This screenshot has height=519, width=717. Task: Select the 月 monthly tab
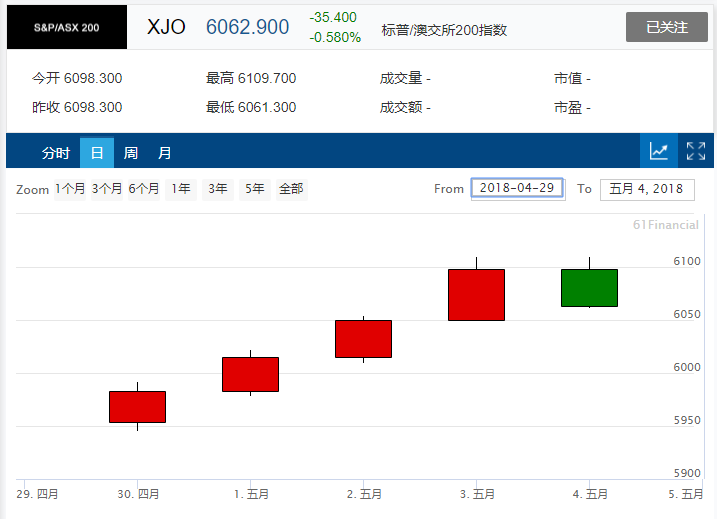coord(164,153)
